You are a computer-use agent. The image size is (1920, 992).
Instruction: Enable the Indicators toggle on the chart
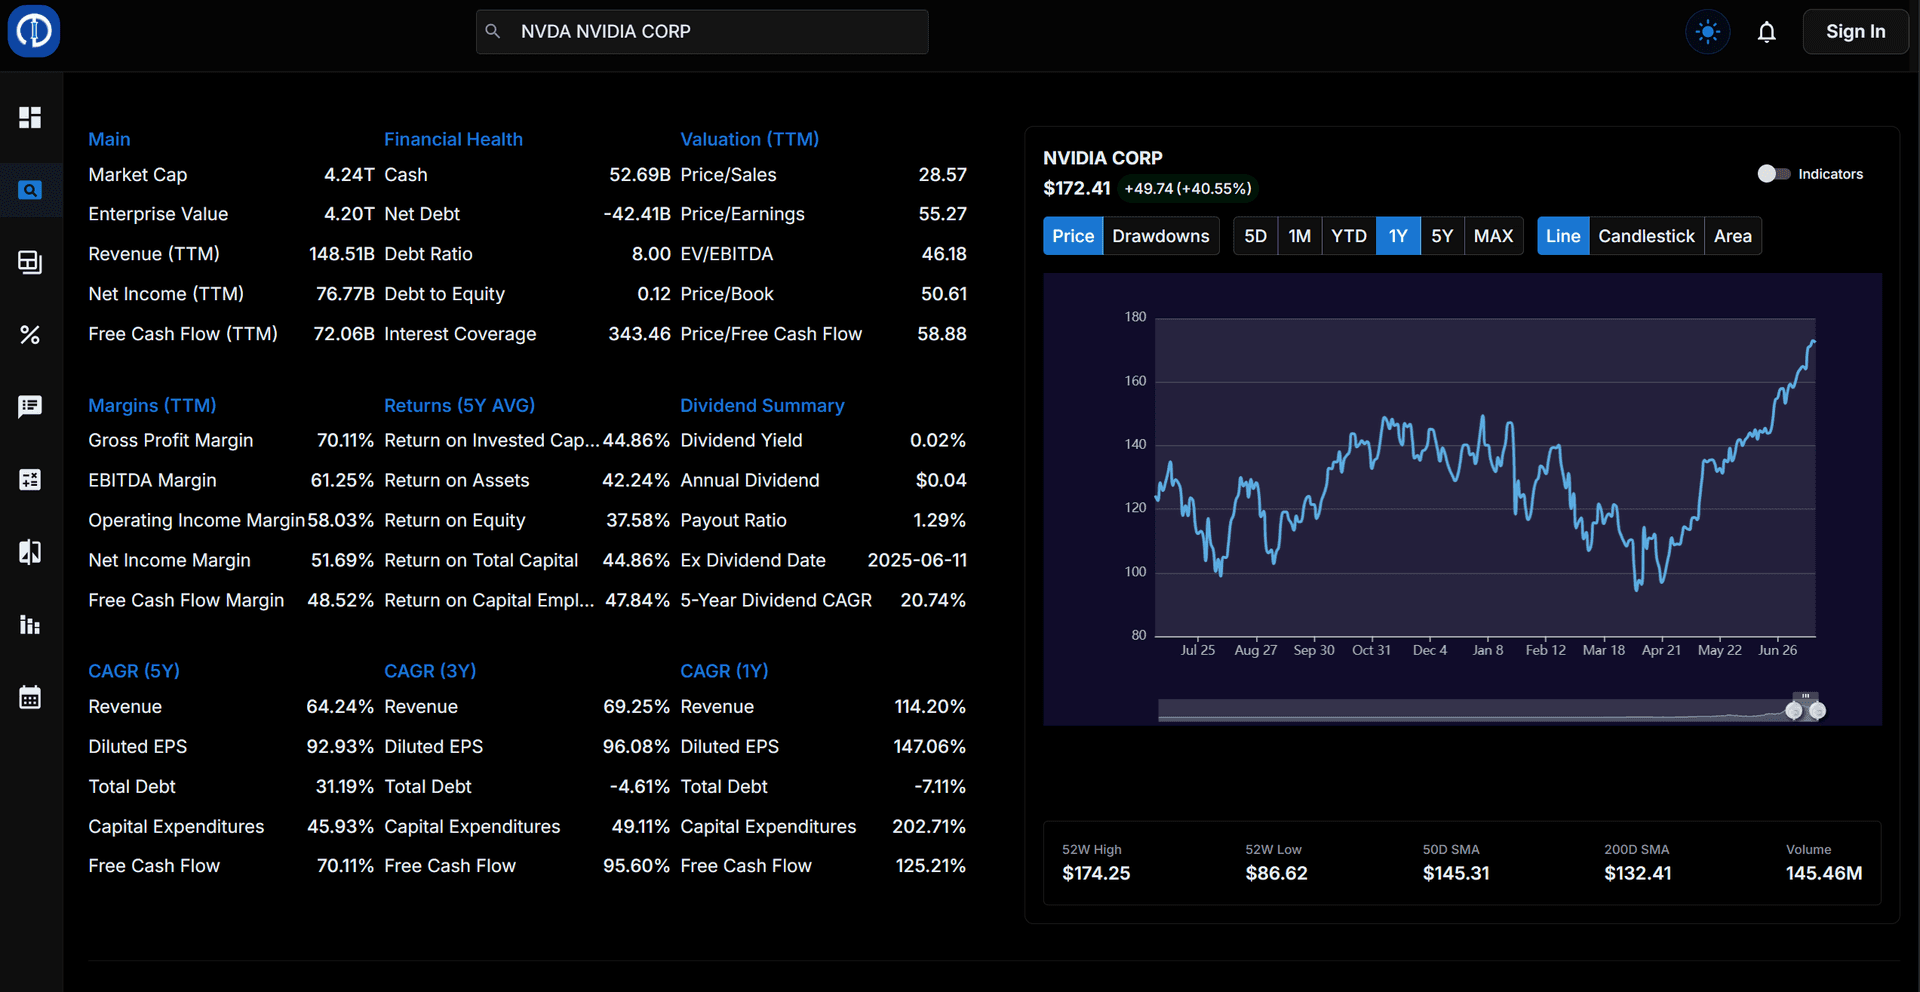(x=1773, y=173)
